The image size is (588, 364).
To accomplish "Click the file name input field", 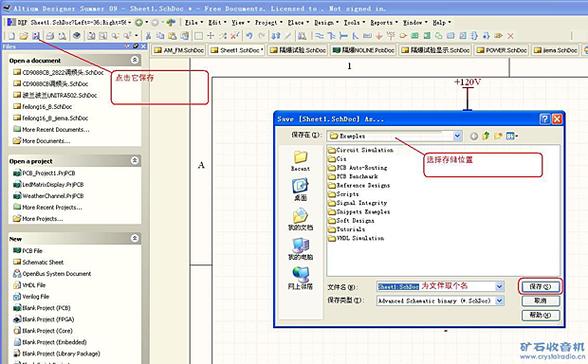I will [436, 287].
